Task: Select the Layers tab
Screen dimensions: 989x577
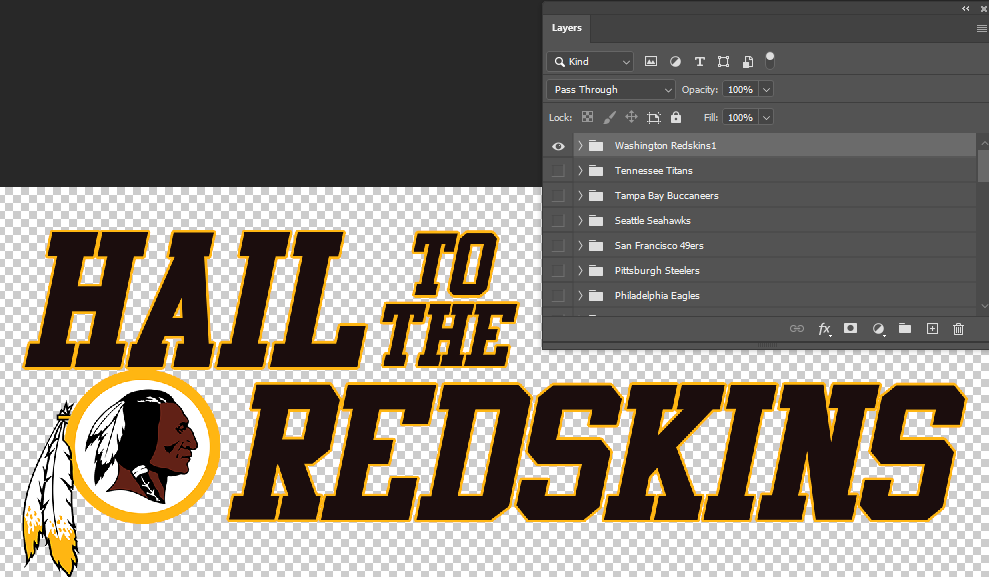Action: tap(566, 28)
